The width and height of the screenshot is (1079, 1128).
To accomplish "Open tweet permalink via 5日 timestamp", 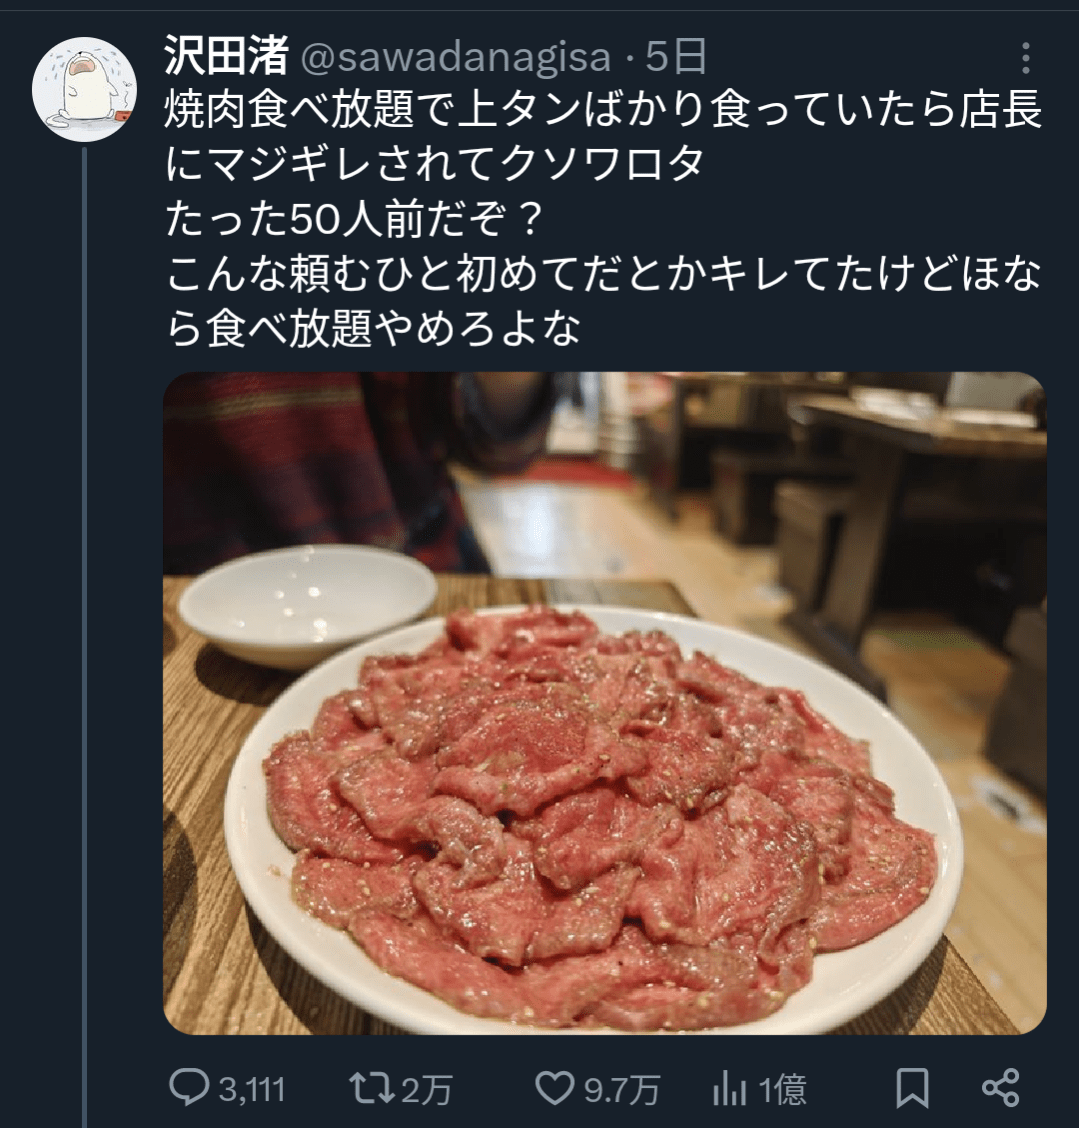I will tap(676, 58).
